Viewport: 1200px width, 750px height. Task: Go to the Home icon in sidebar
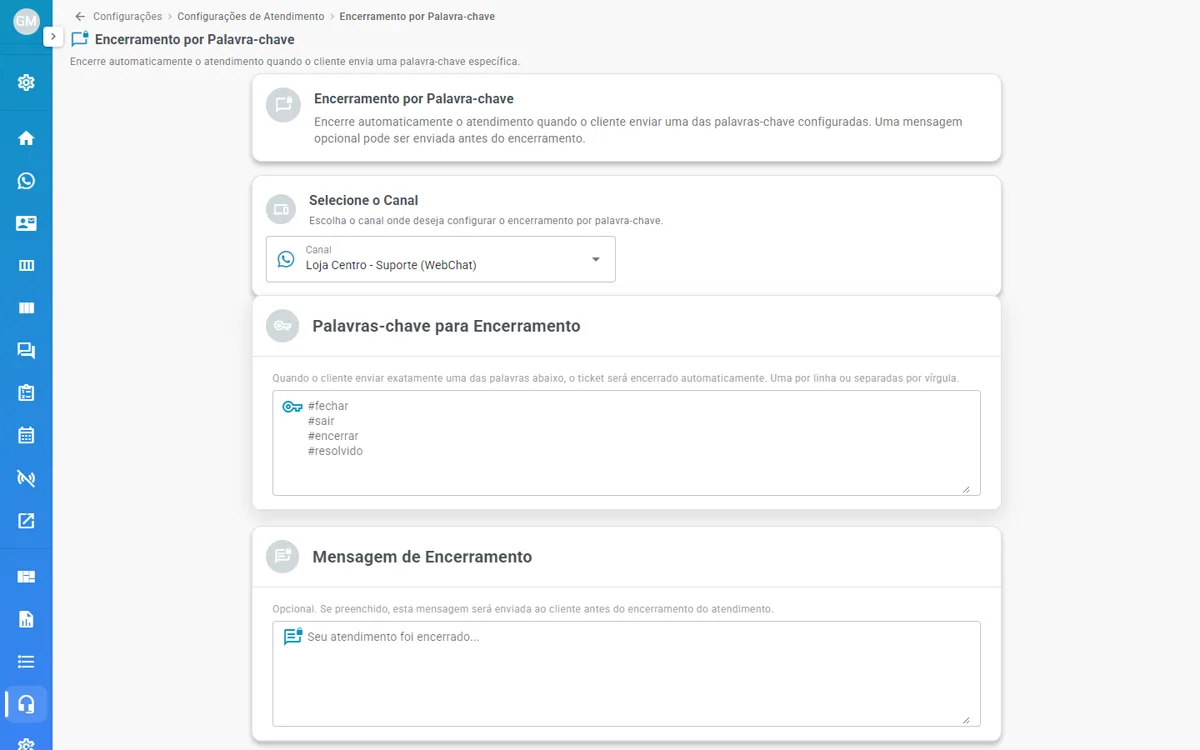26,138
